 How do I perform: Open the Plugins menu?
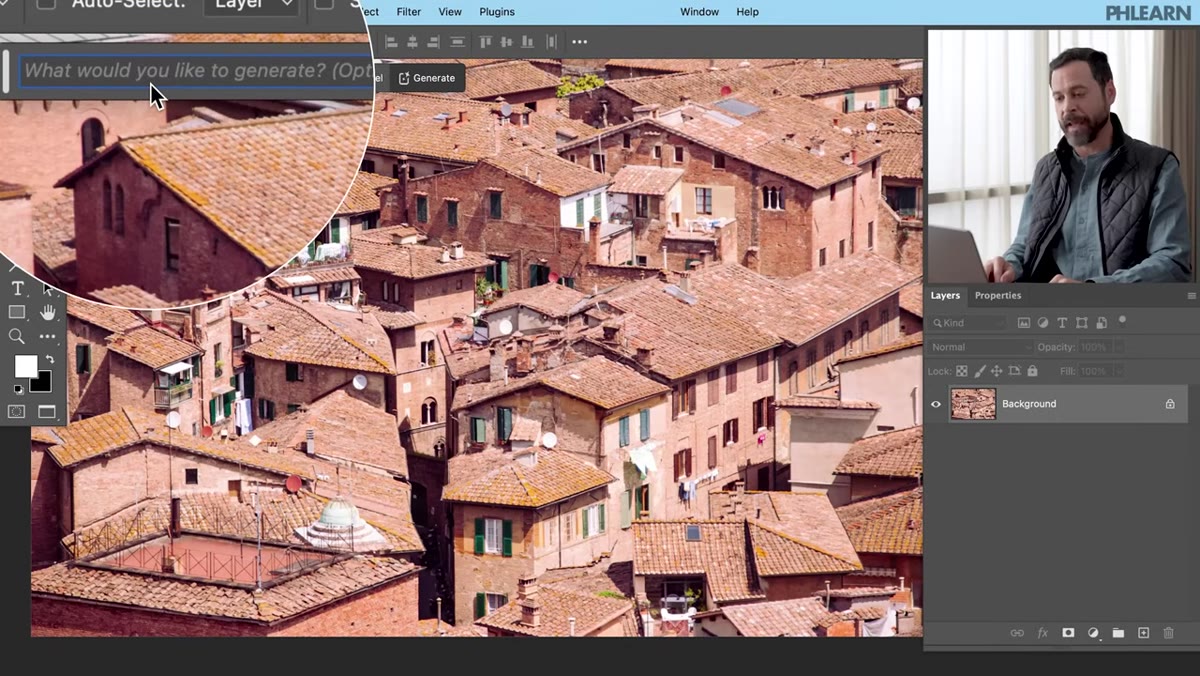coord(497,12)
